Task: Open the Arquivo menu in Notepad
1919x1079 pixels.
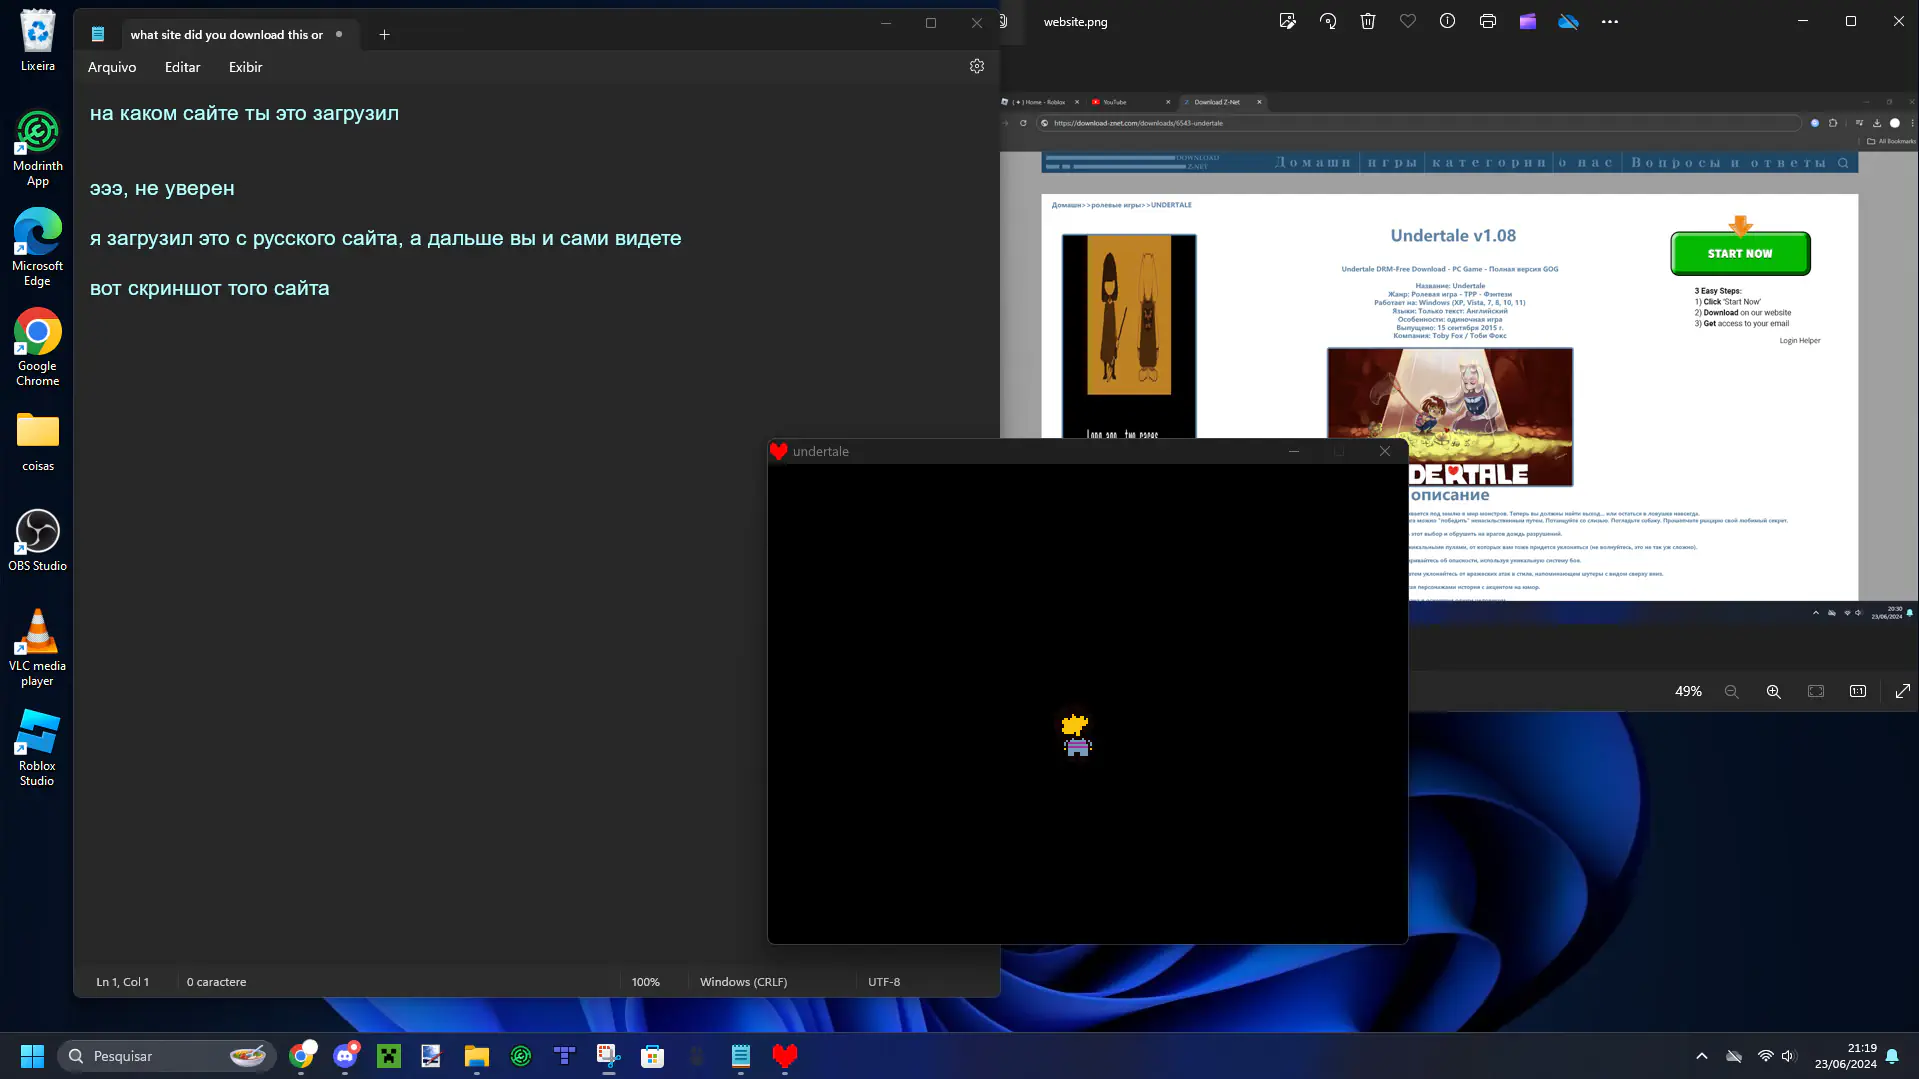Action: click(x=112, y=67)
